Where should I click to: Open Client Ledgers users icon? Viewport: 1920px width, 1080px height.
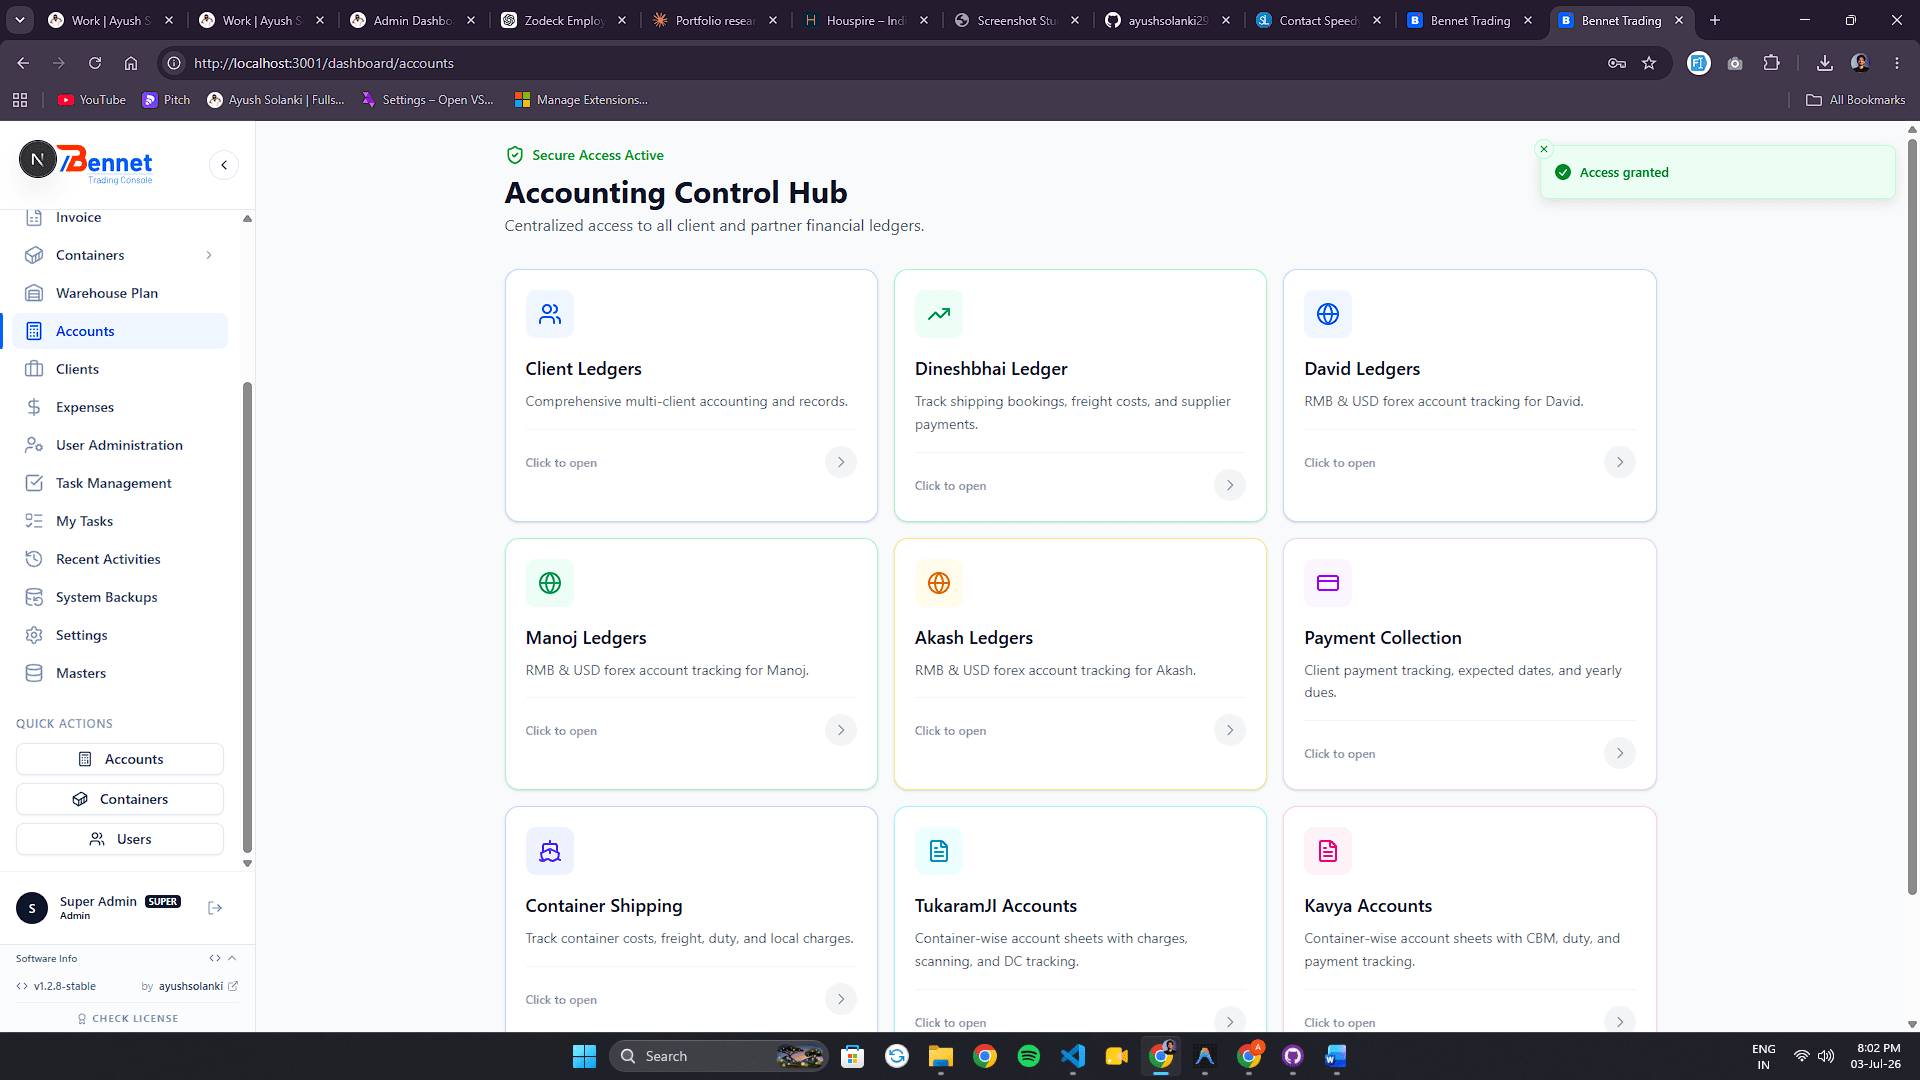[549, 314]
